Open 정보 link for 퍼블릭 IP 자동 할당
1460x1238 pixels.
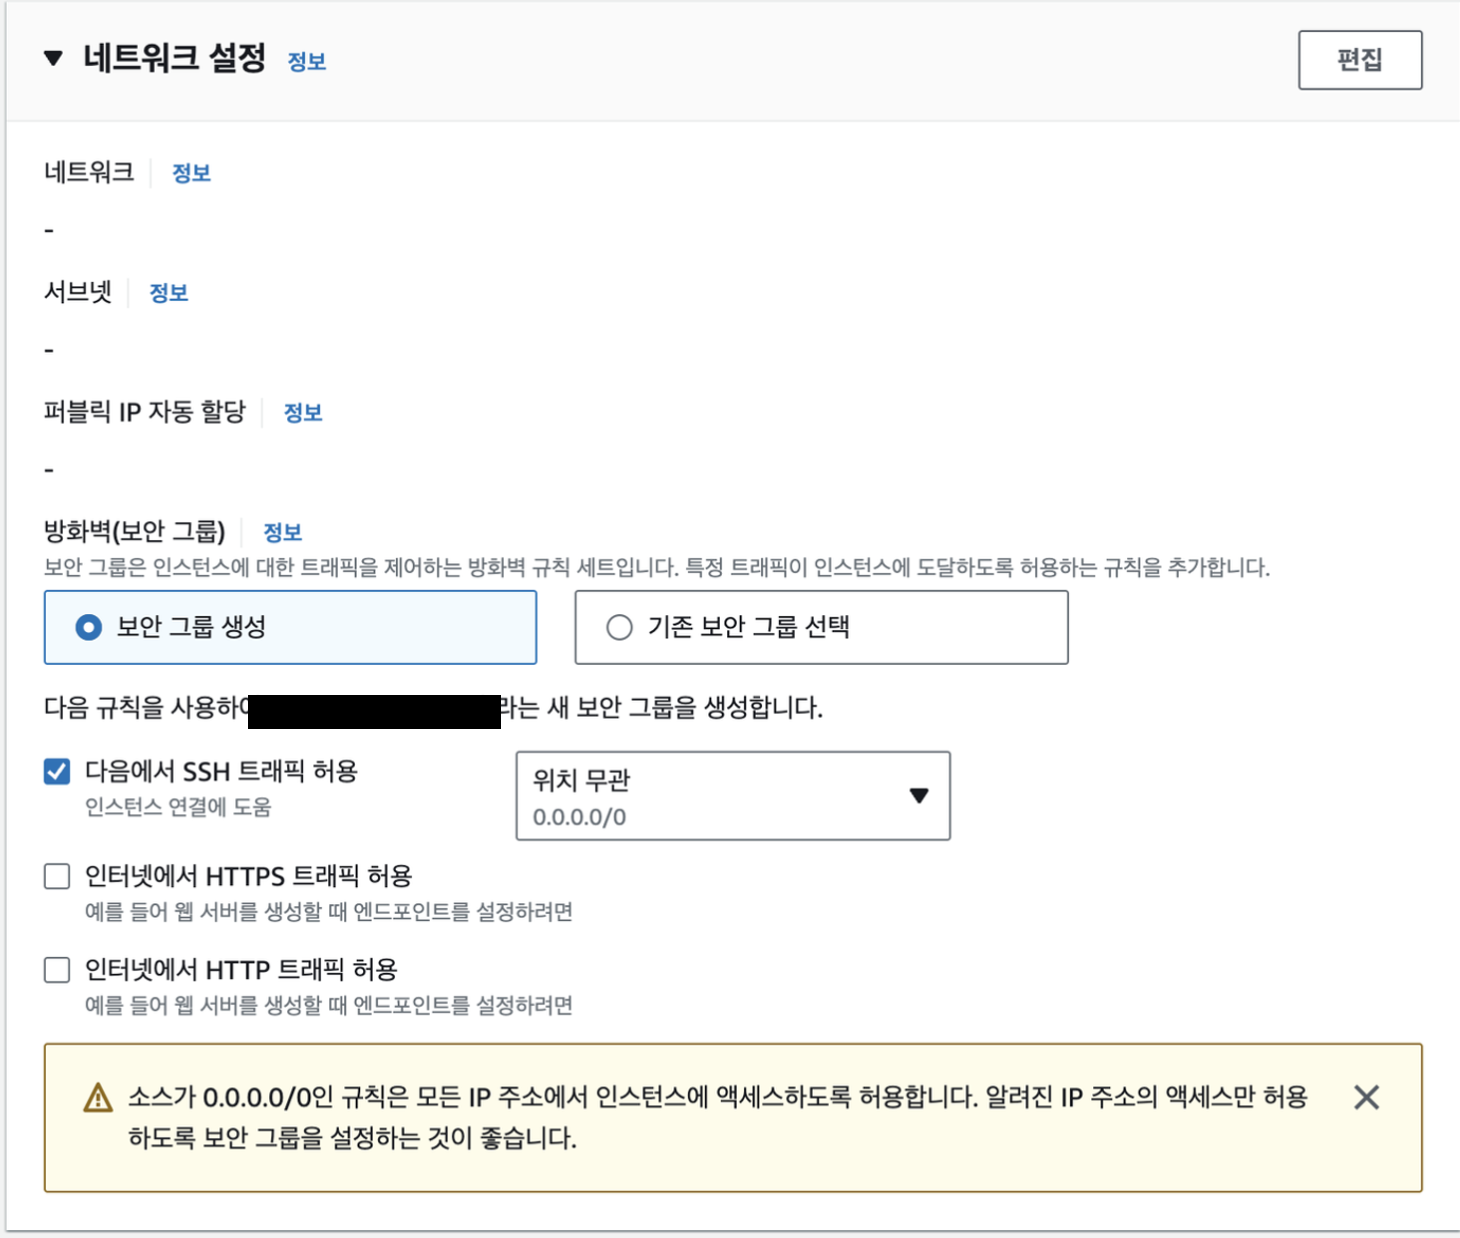click(303, 413)
